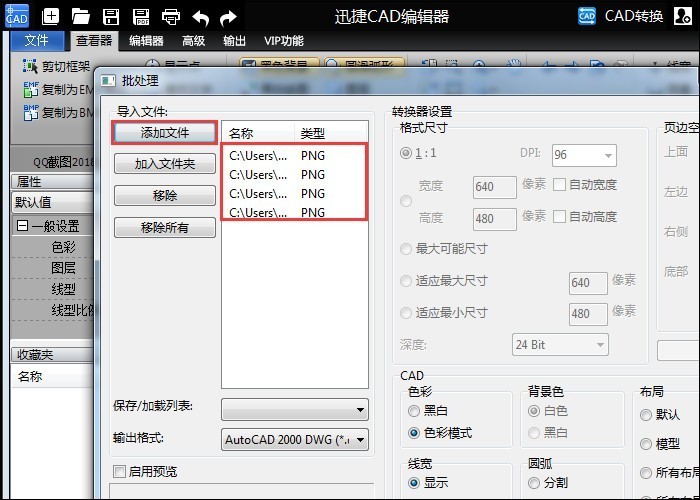This screenshot has height=500, width=700.
Task: Click the 类型 column header
Action: [x=330, y=133]
